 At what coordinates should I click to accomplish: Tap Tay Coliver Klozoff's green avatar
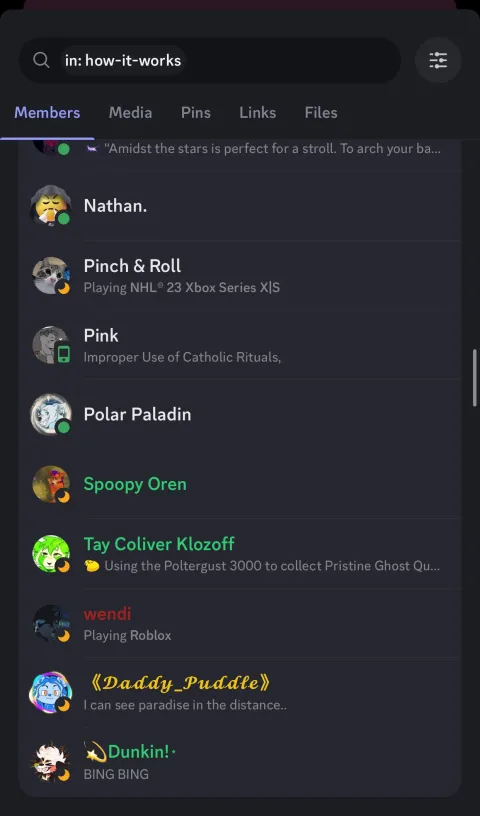tap(51, 554)
